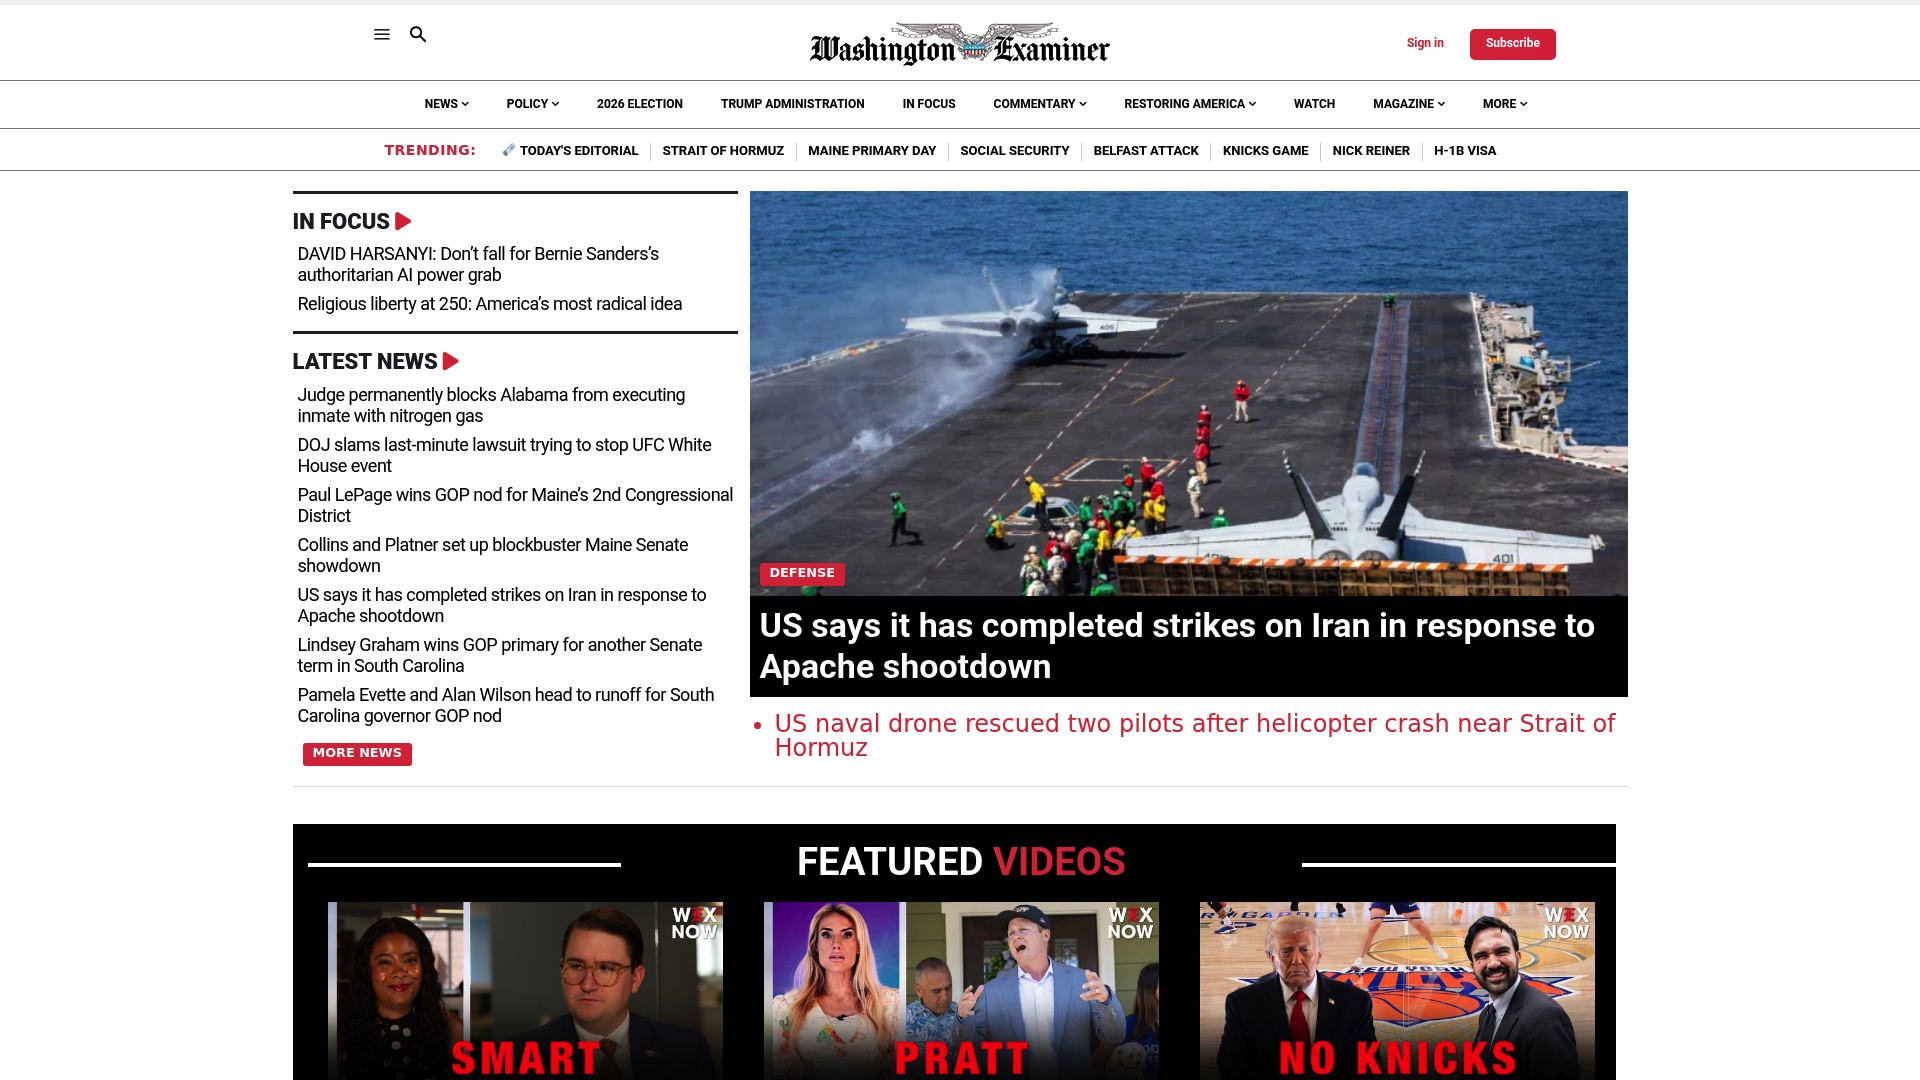Open Iran strikes story in Latest News list
This screenshot has height=1080, width=1920.
(x=502, y=605)
